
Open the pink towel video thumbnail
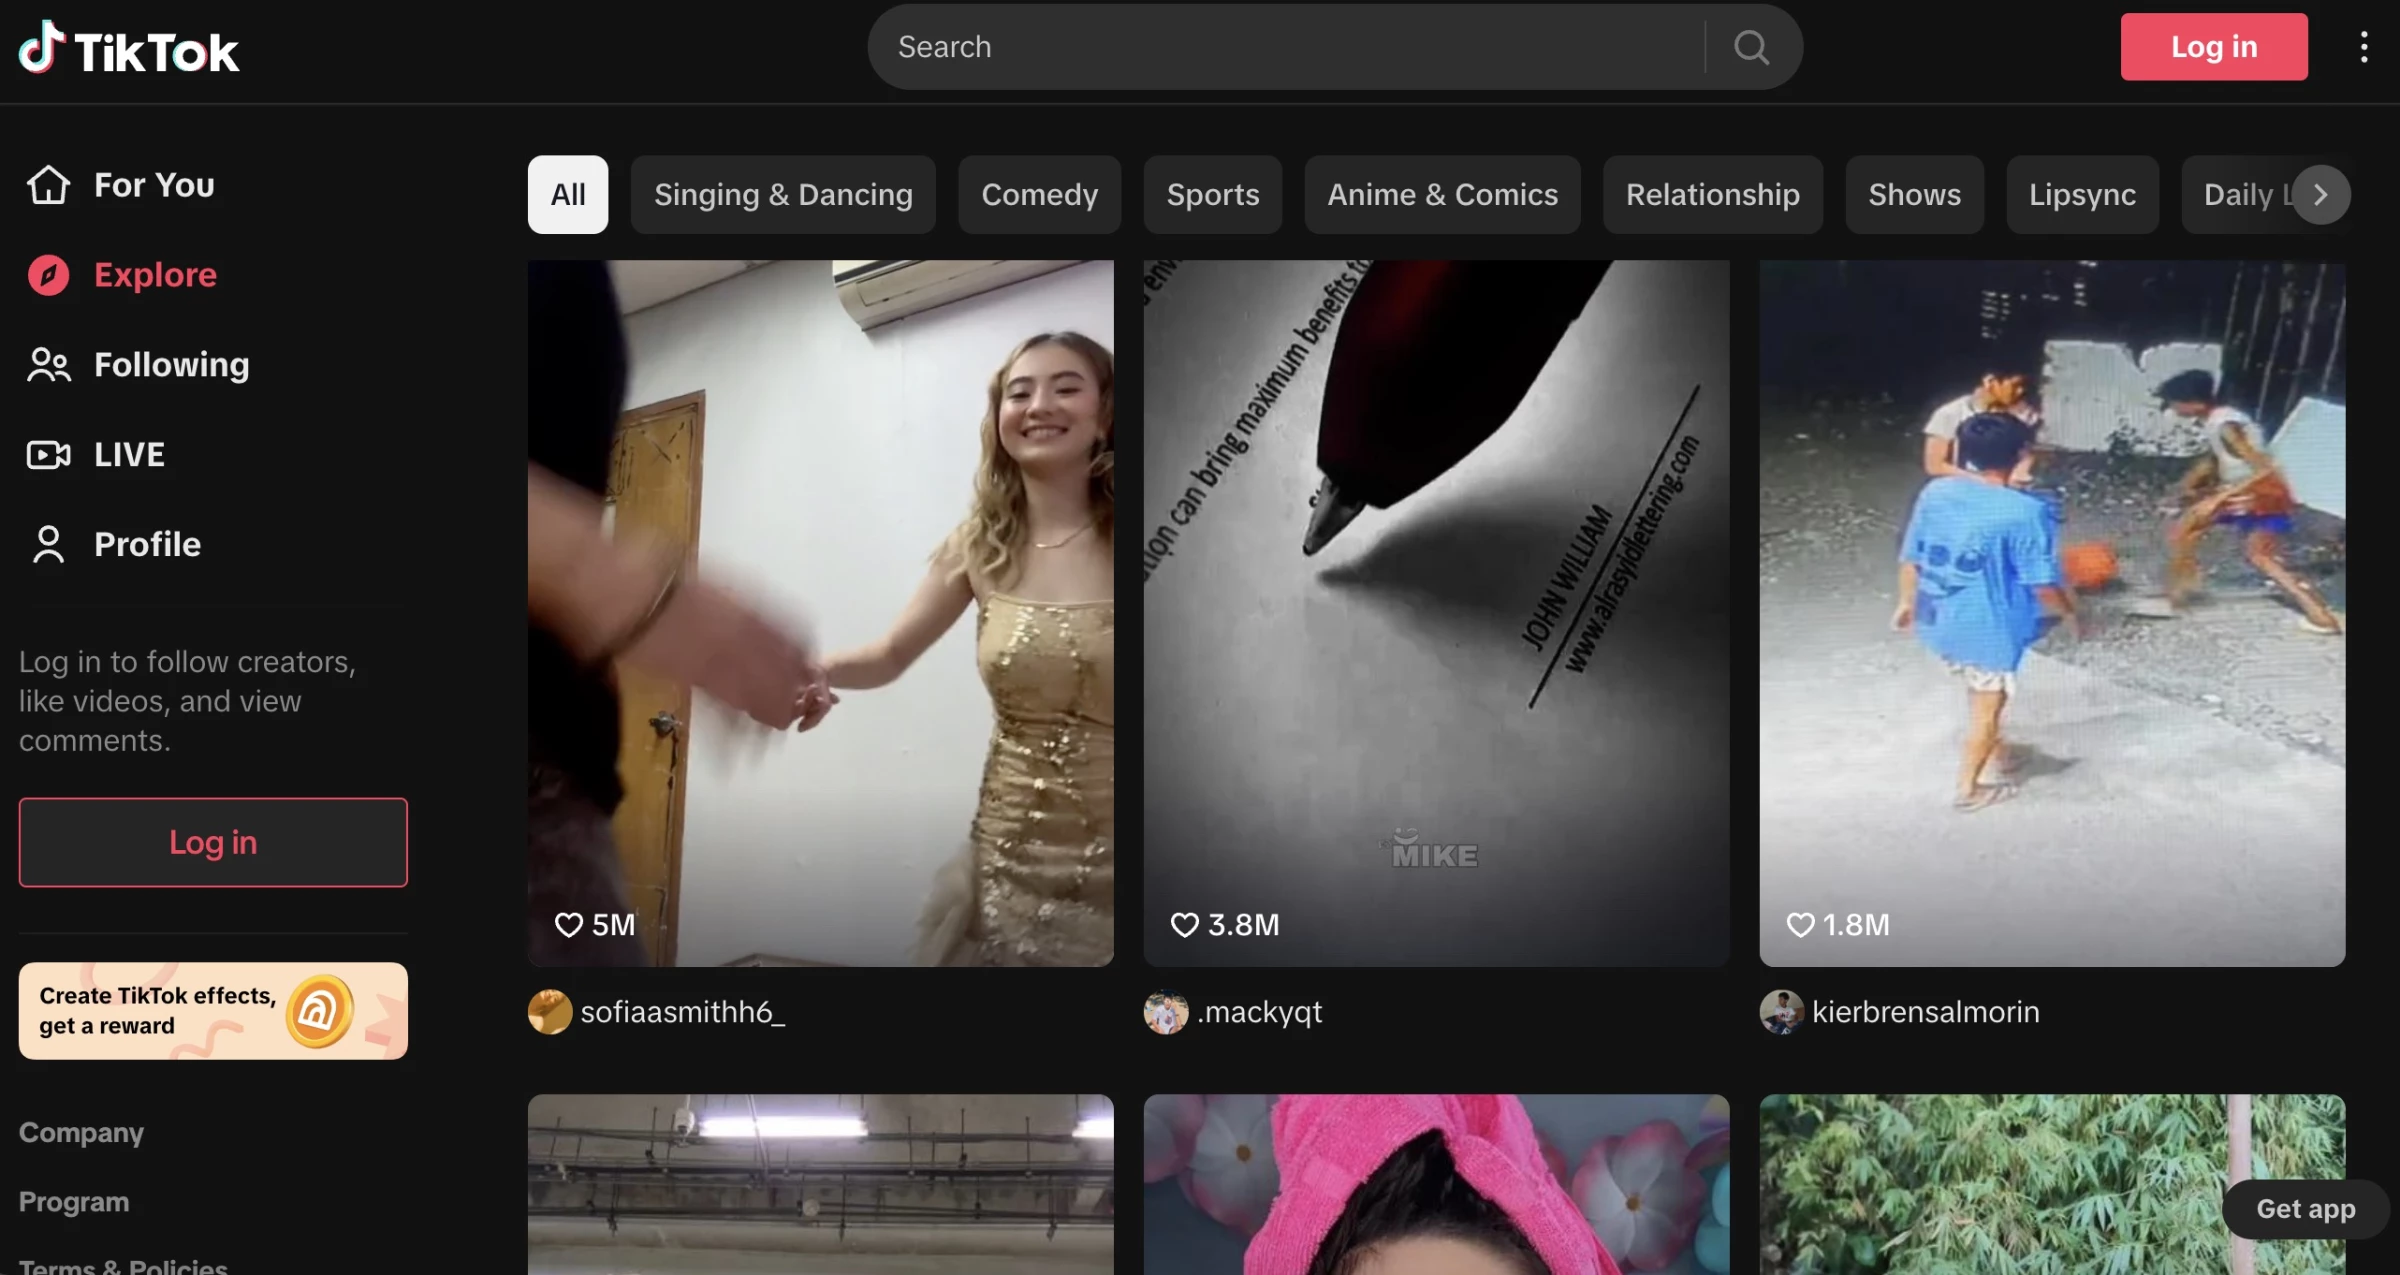click(x=1437, y=1184)
